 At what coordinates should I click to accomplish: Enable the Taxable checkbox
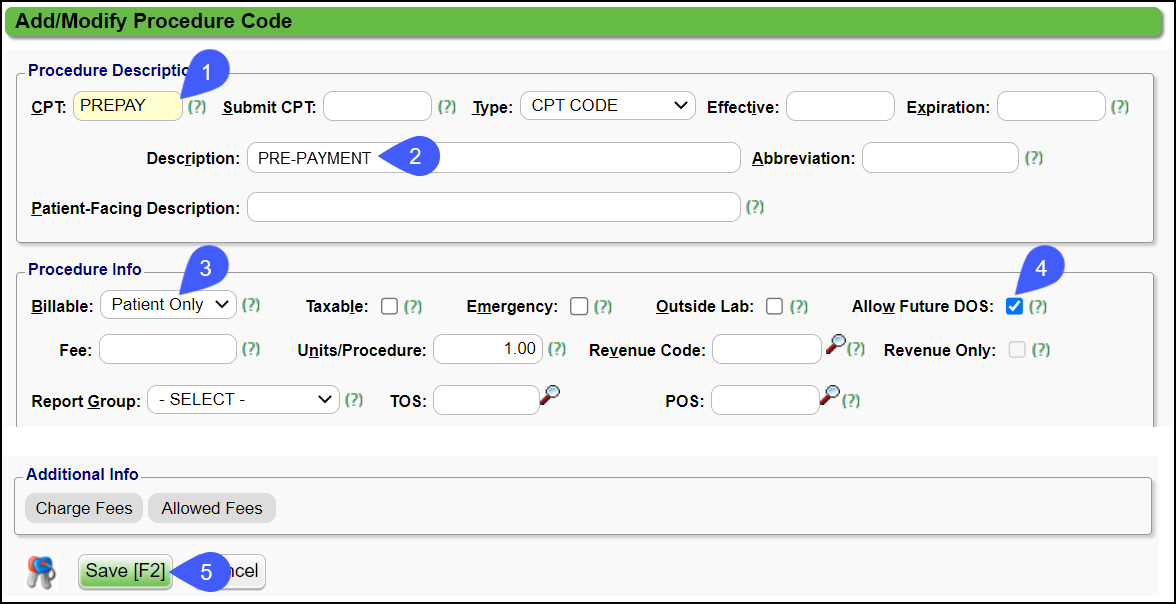pos(389,306)
